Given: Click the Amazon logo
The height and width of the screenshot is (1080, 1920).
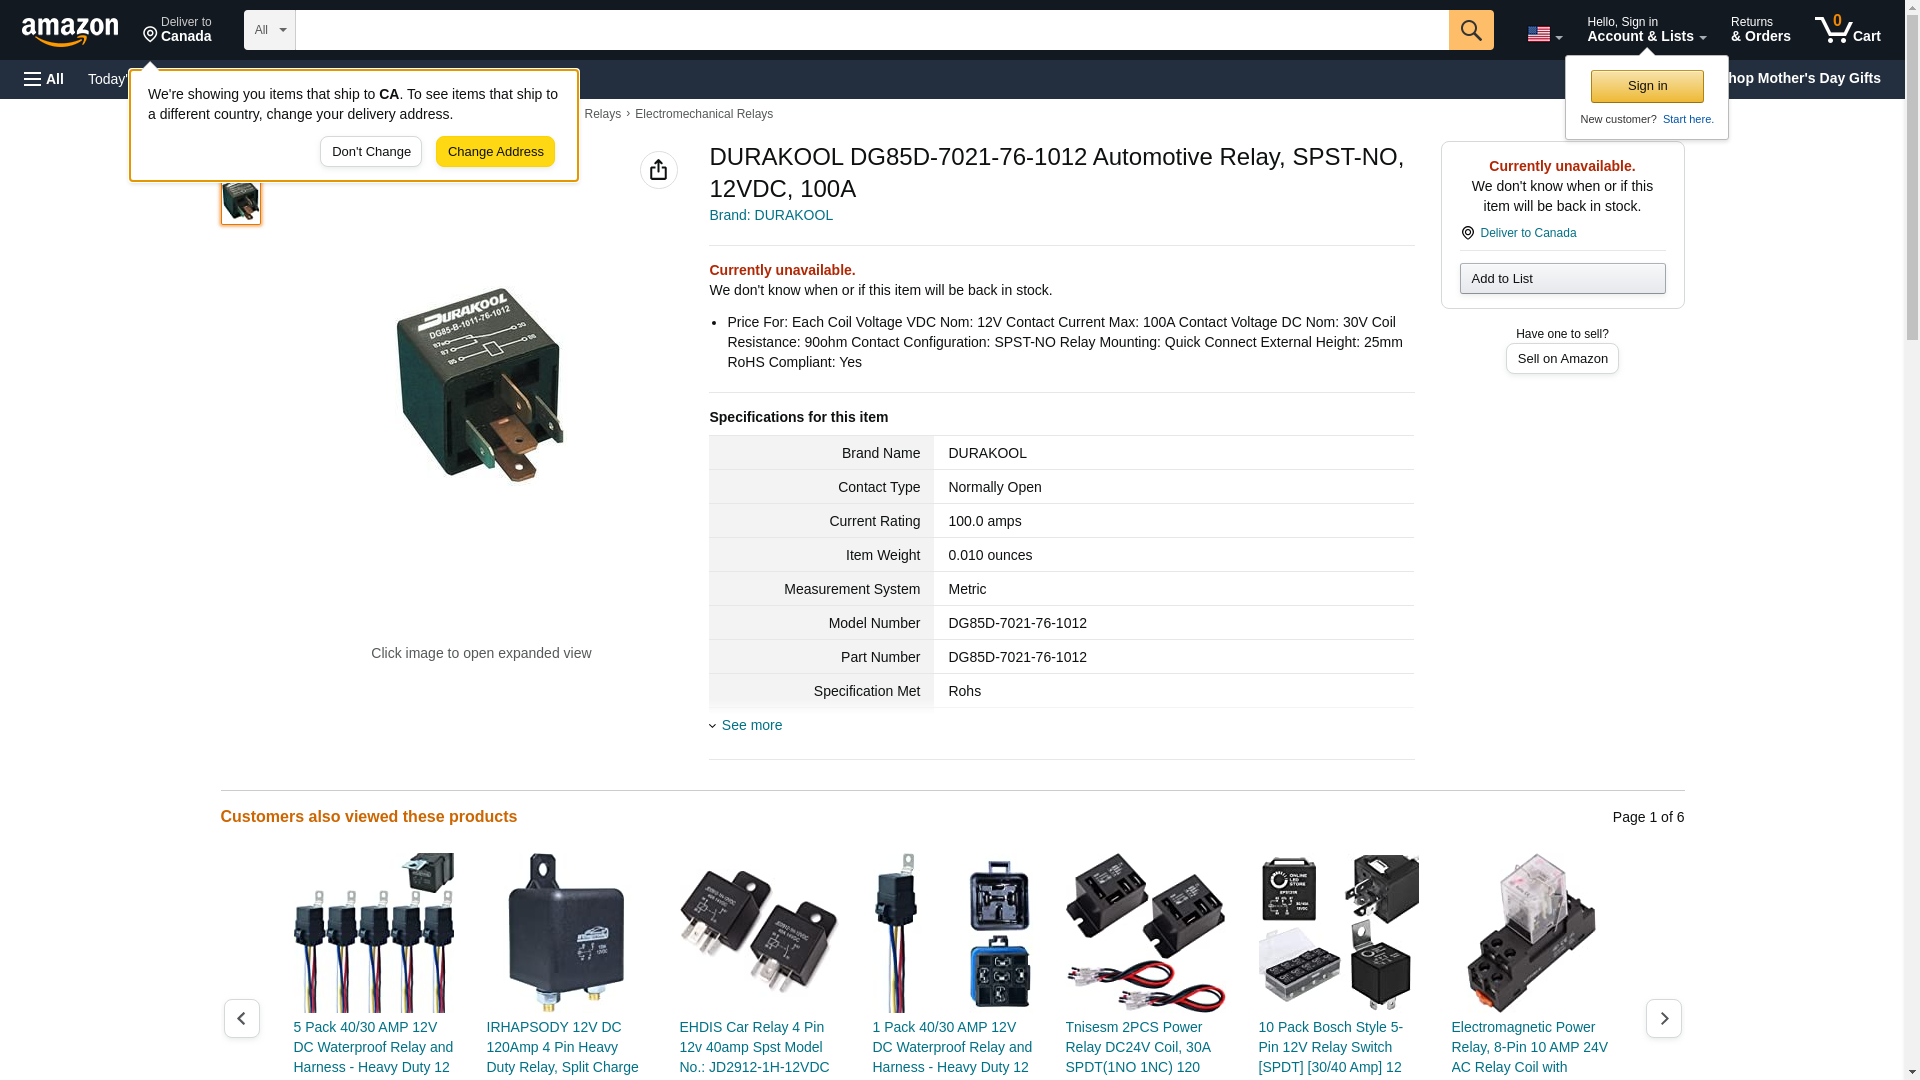Looking at the screenshot, I should point(70,31).
